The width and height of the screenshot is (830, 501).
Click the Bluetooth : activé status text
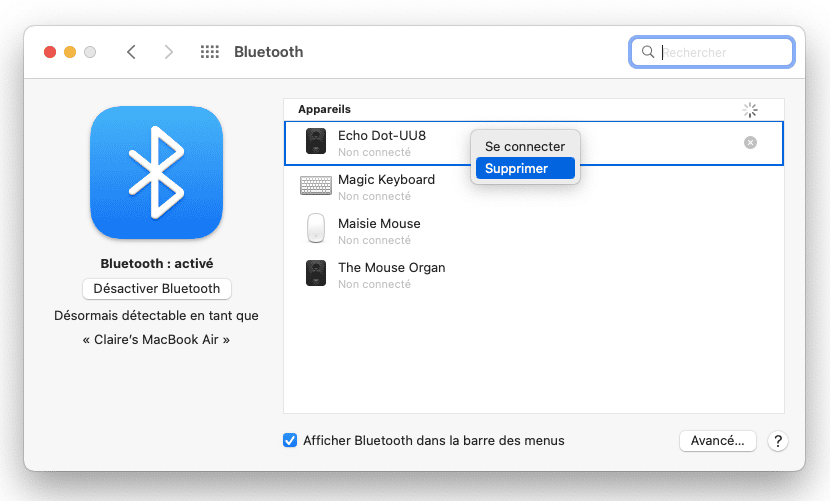pyautogui.click(x=157, y=264)
